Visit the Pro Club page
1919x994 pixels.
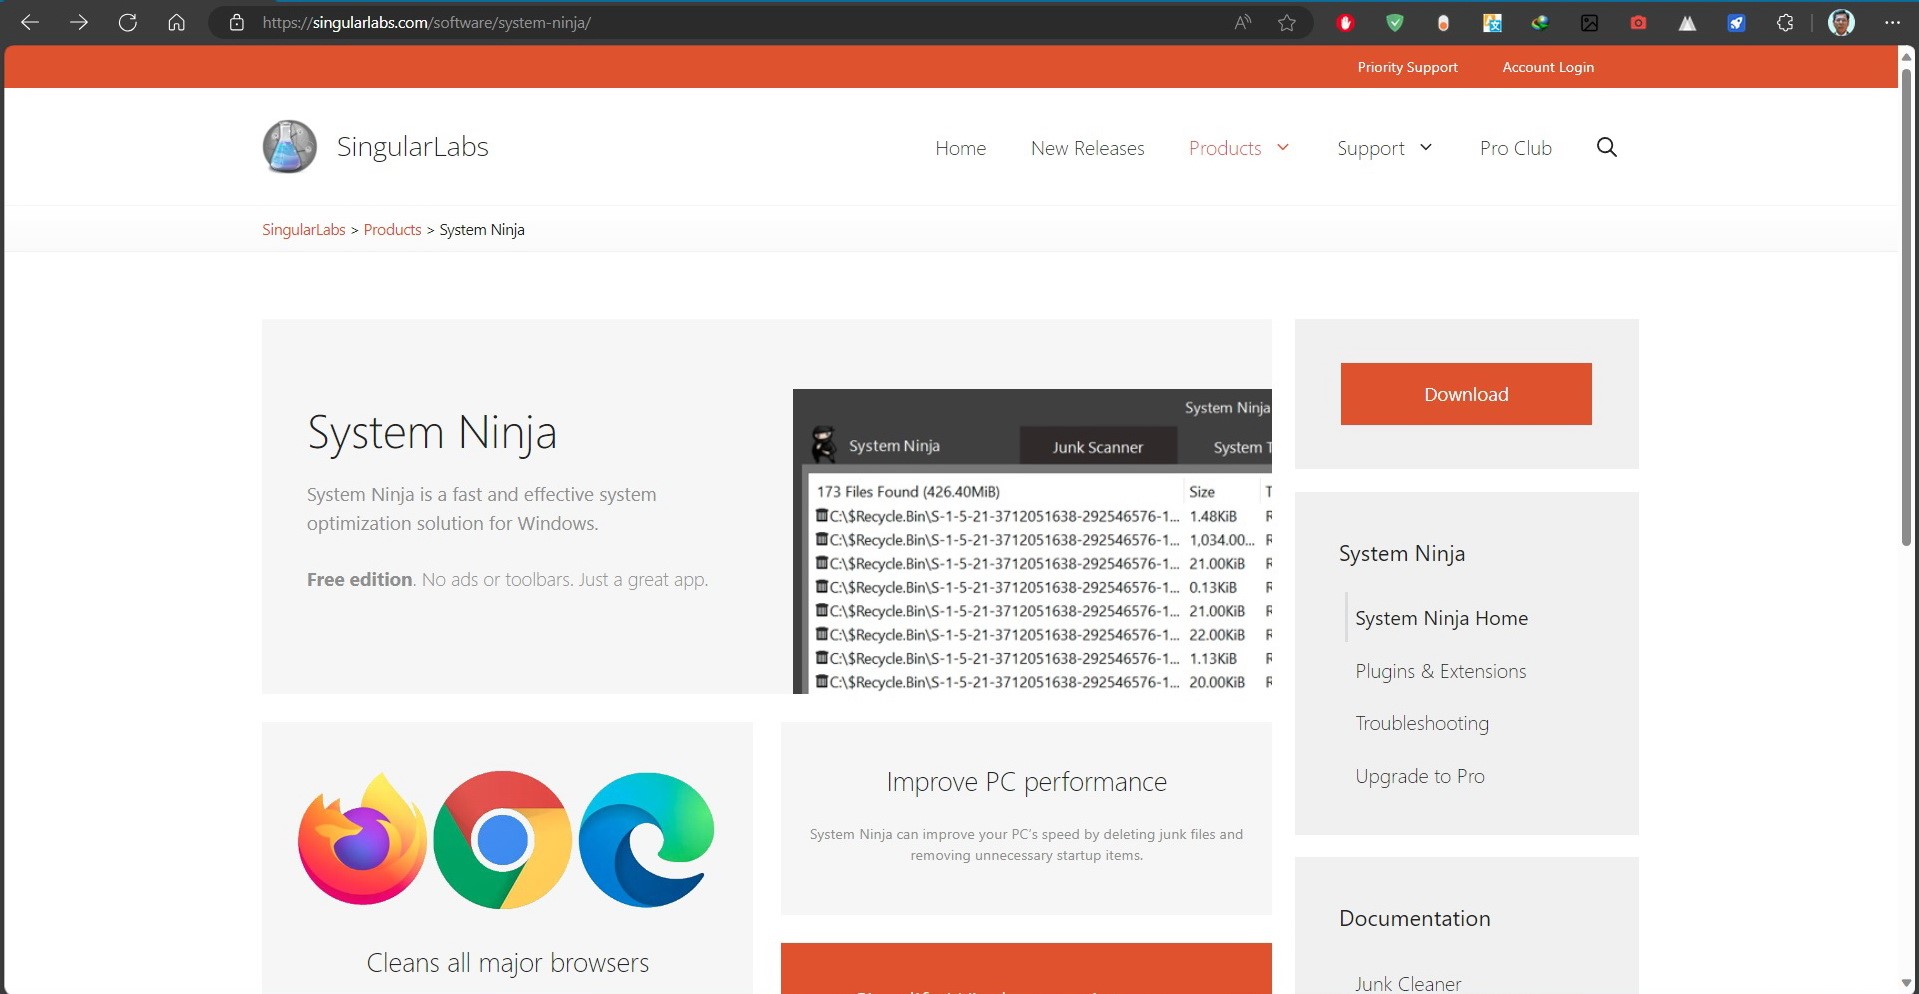pyautogui.click(x=1516, y=148)
